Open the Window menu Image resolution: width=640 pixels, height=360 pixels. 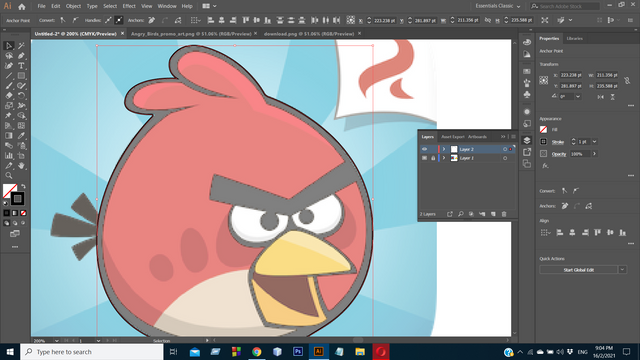tap(167, 6)
